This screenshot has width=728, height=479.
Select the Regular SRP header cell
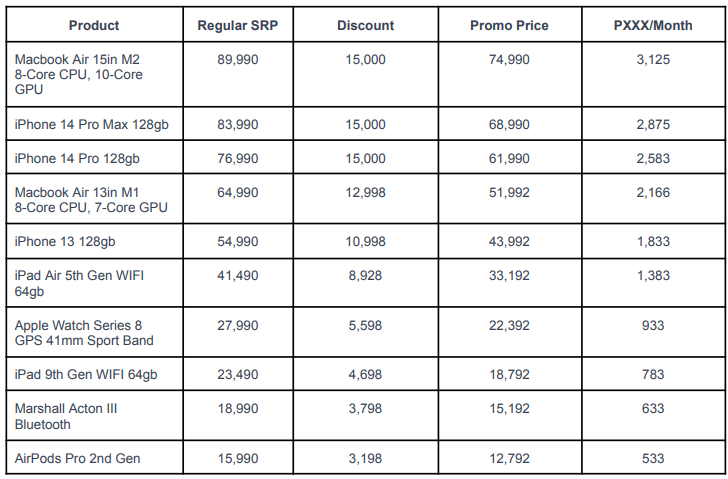point(238,25)
